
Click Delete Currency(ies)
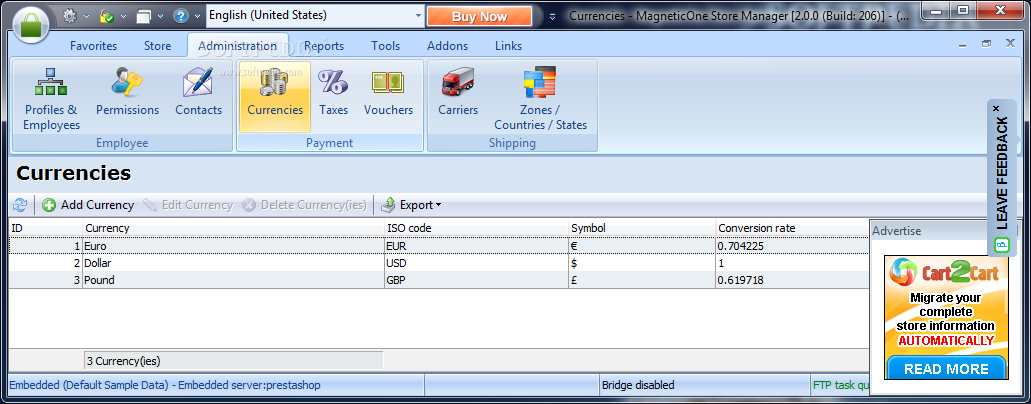point(304,205)
